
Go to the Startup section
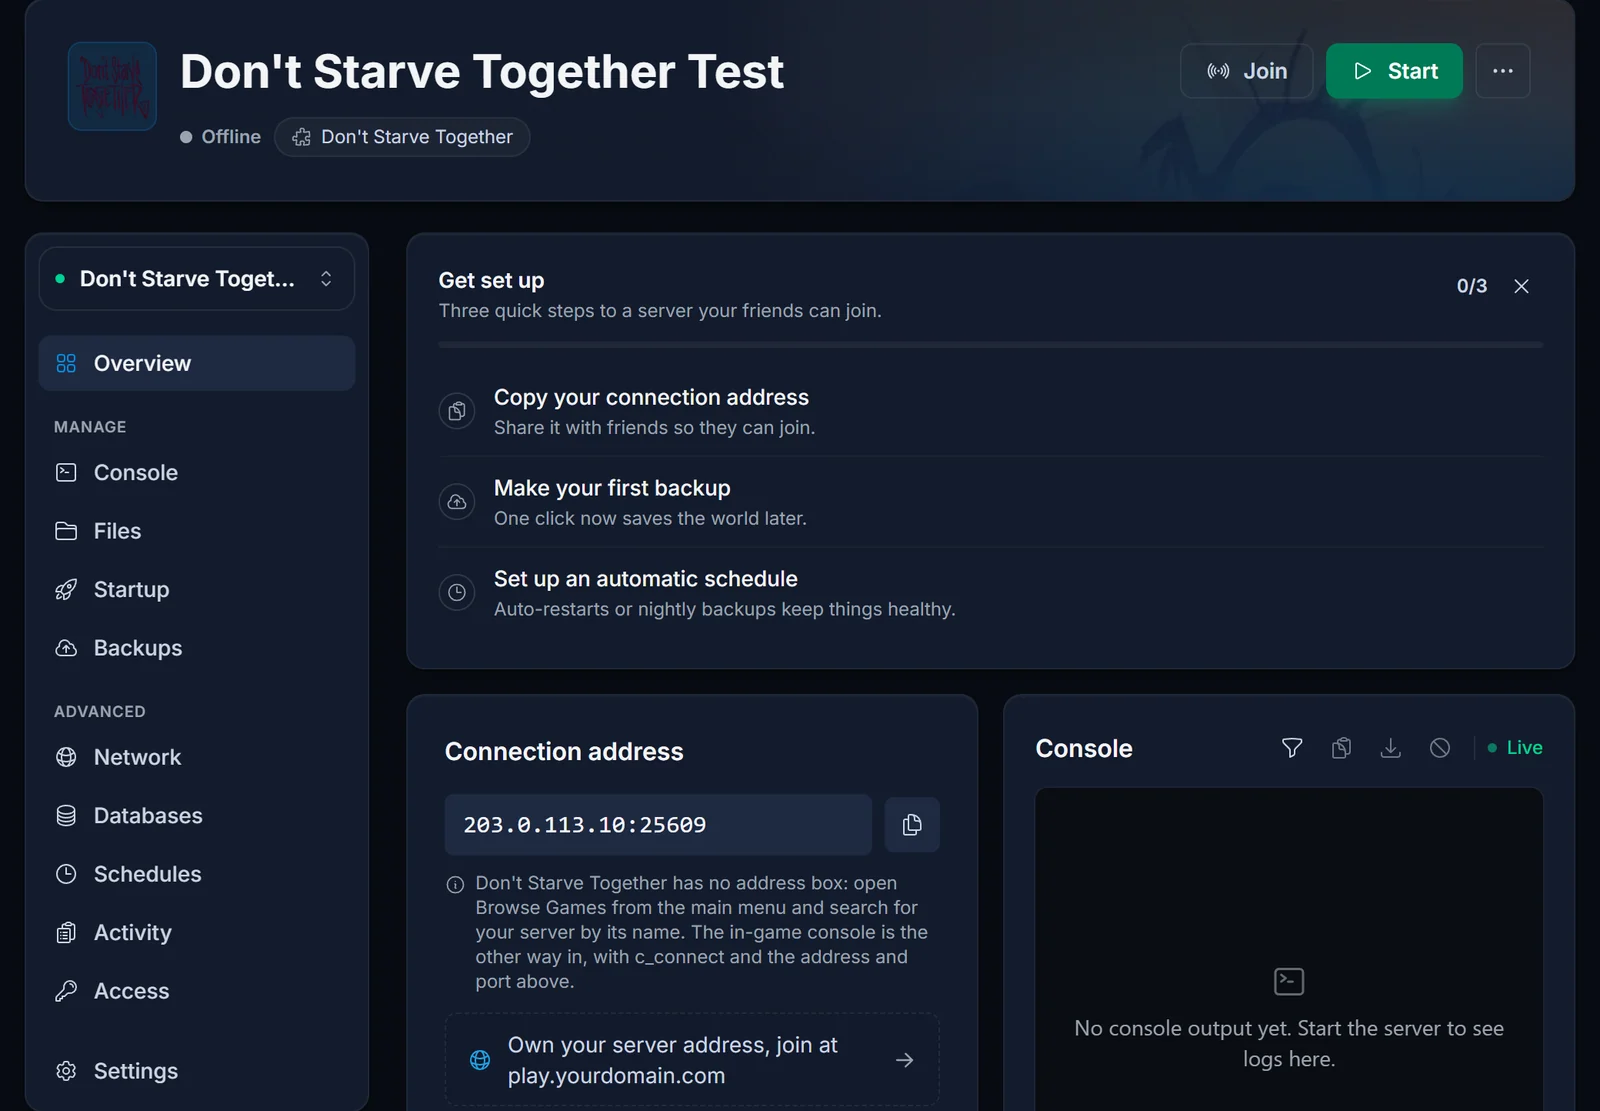197,589
